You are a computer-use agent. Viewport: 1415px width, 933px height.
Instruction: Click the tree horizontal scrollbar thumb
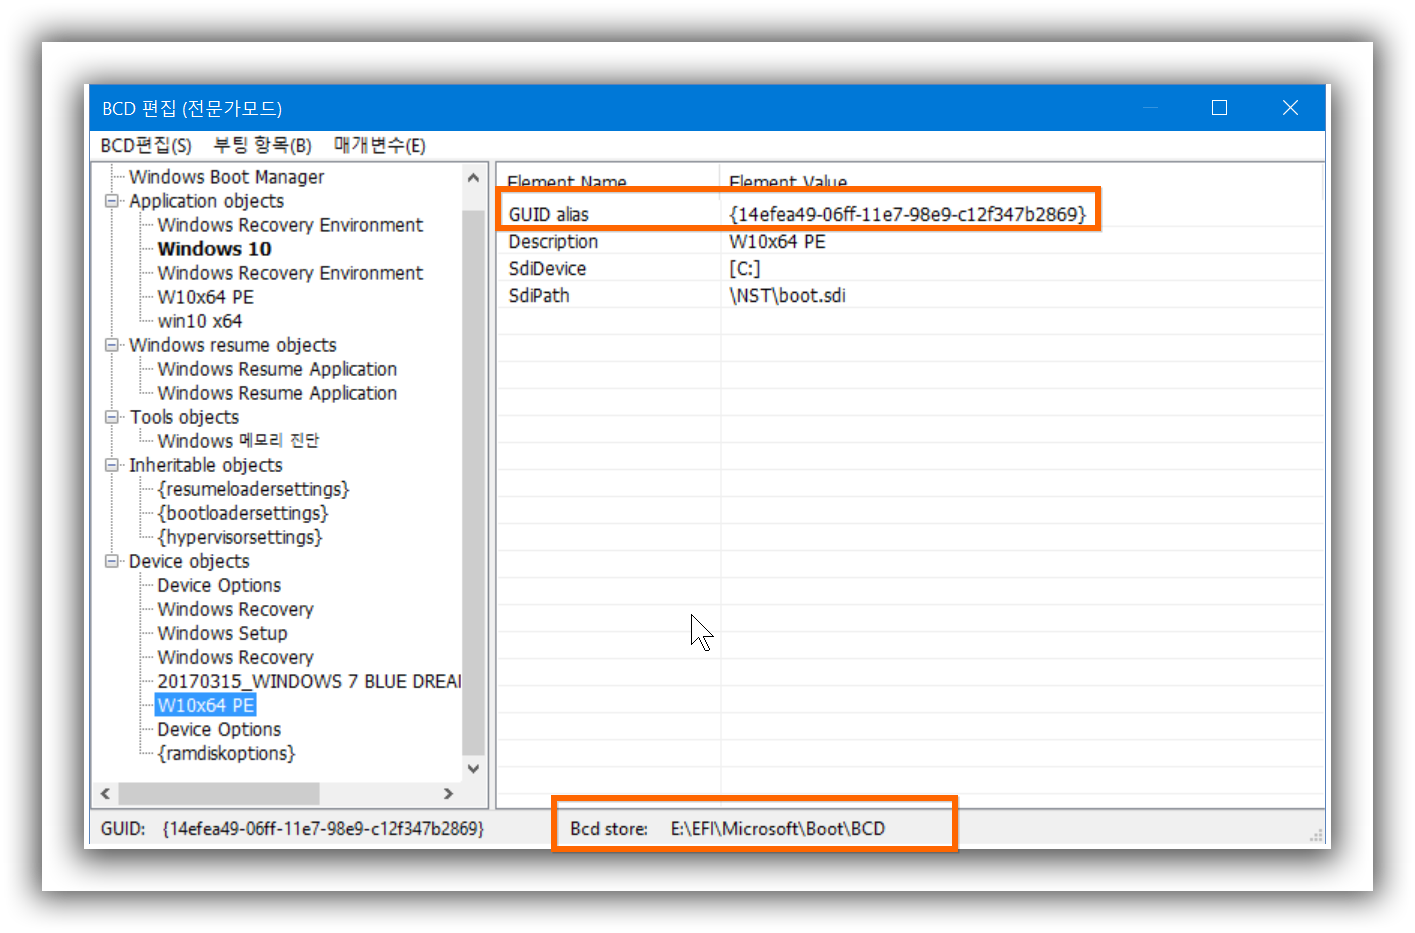click(x=219, y=793)
